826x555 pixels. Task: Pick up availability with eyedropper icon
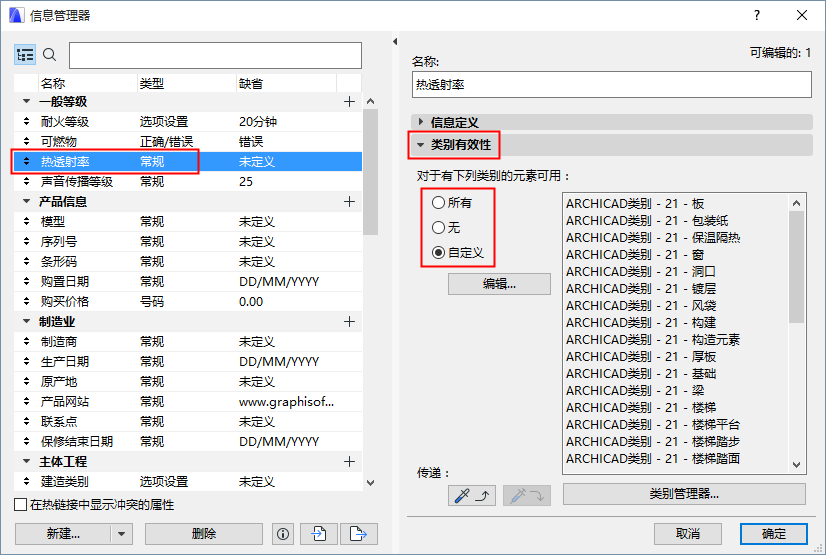[x=472, y=495]
